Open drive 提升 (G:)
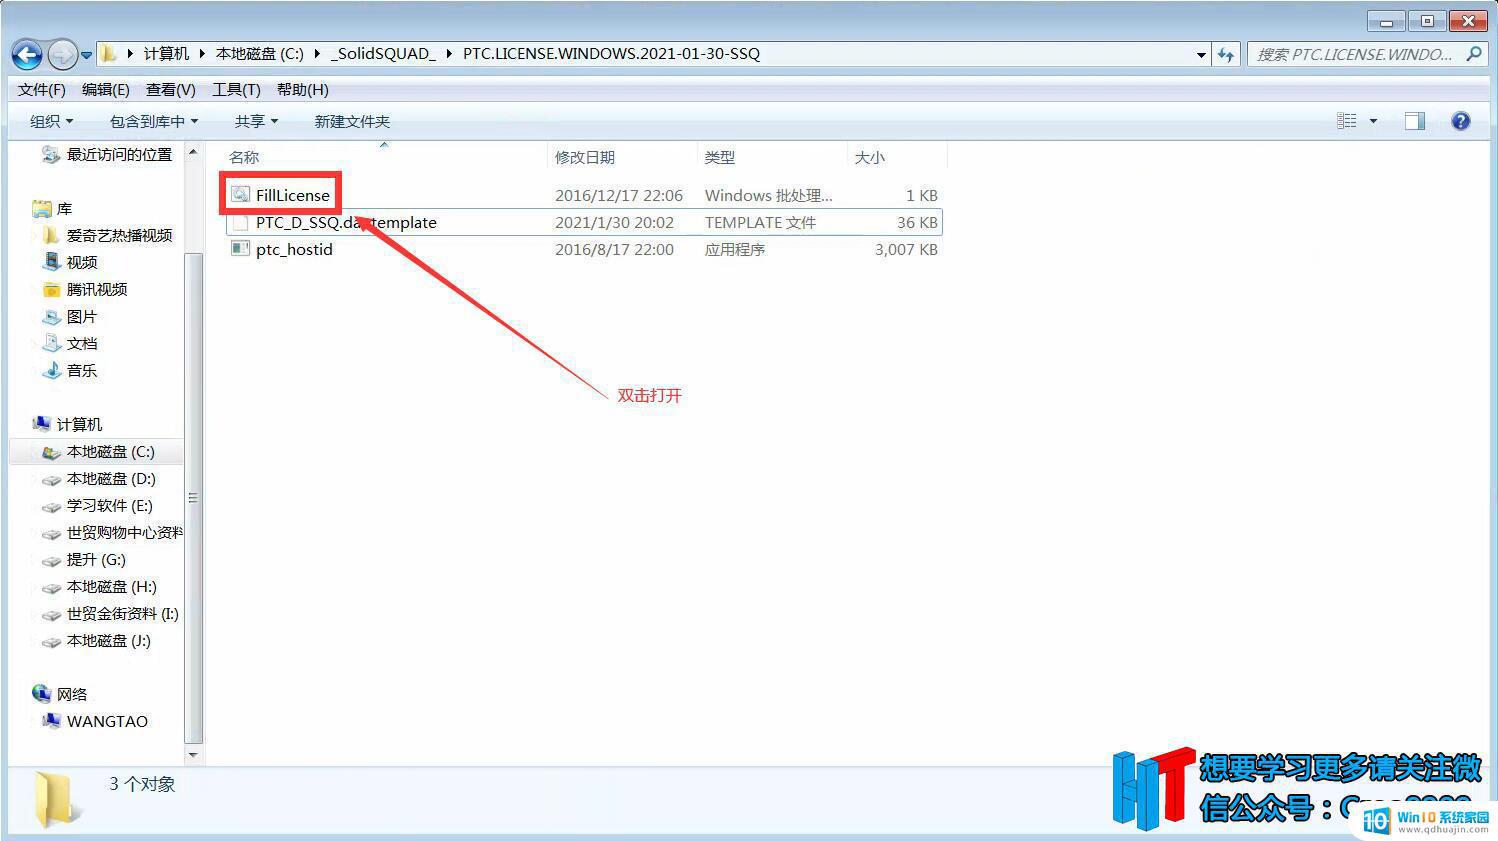This screenshot has width=1498, height=841. pos(96,560)
